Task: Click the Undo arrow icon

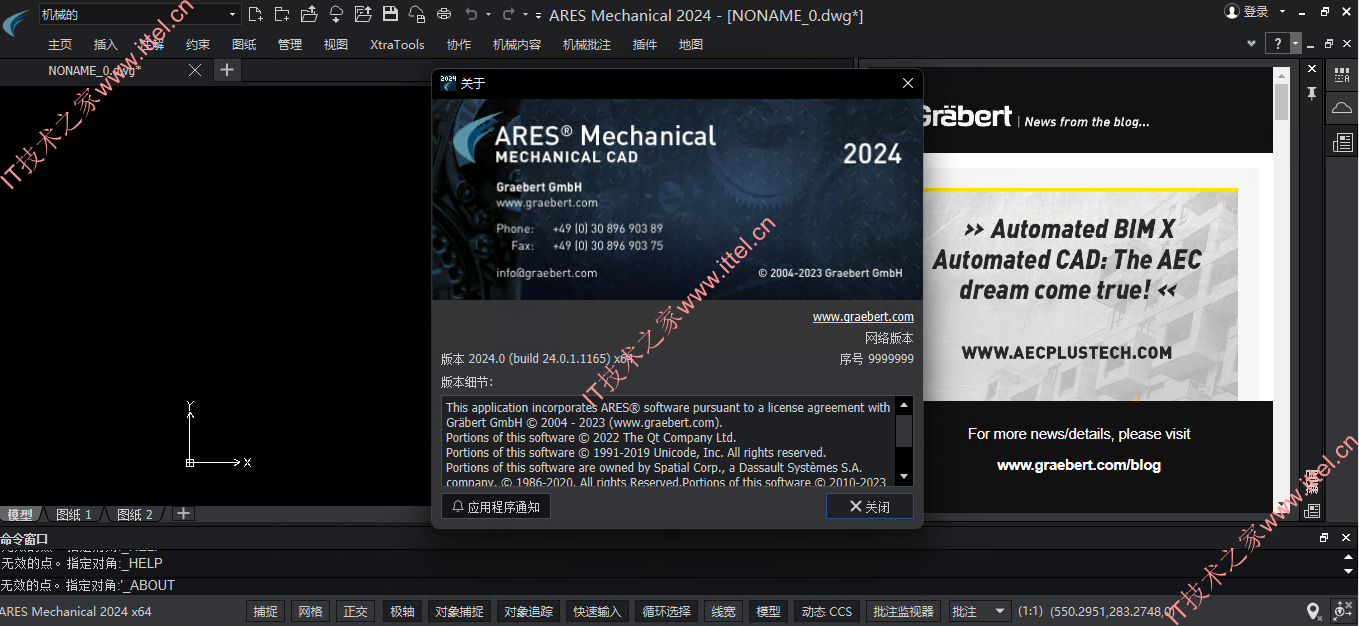Action: click(471, 14)
